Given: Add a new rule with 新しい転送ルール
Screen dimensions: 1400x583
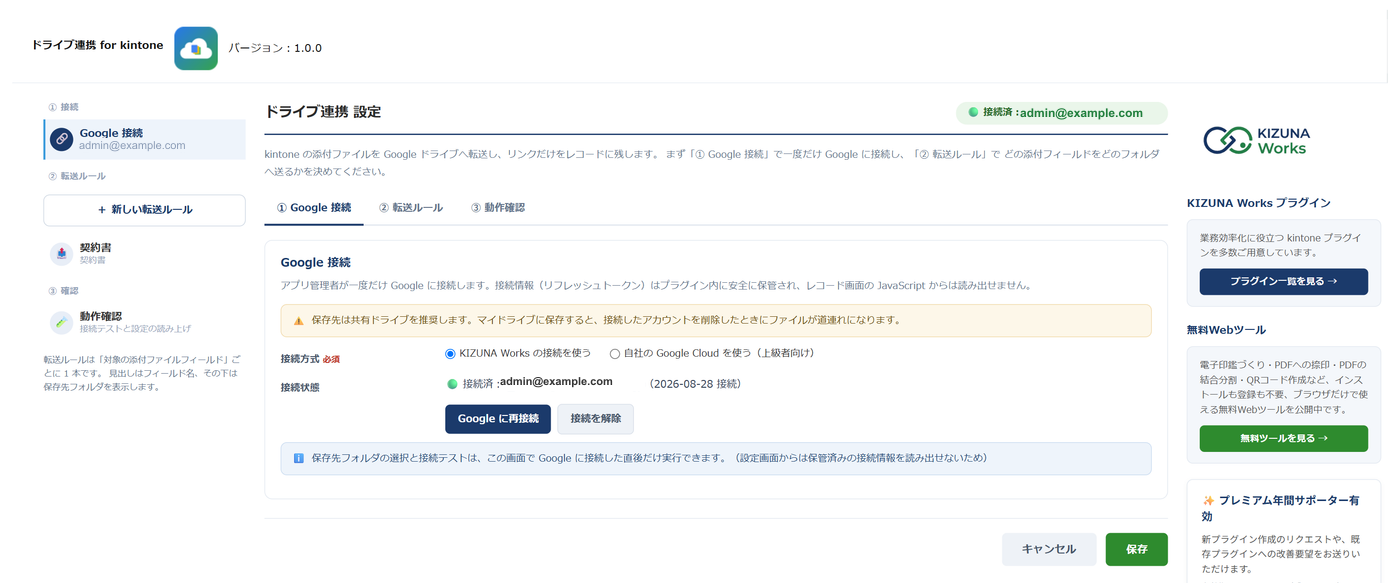Looking at the screenshot, I should click(x=145, y=210).
